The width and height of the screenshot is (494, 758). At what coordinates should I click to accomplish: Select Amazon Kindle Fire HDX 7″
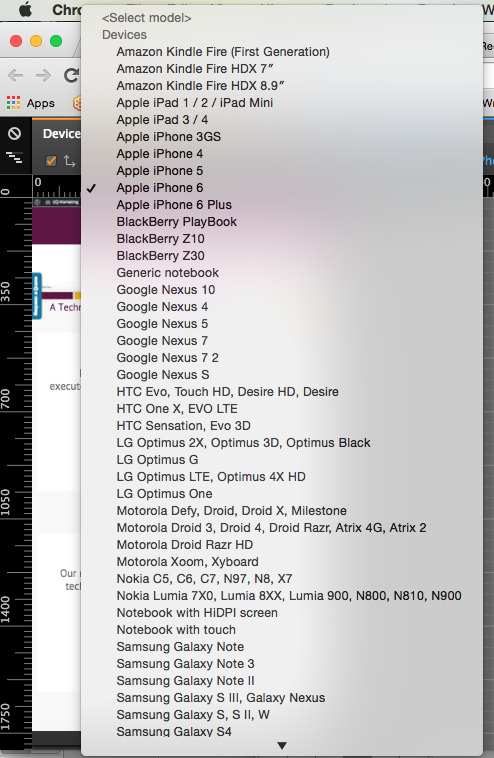tap(282, 69)
